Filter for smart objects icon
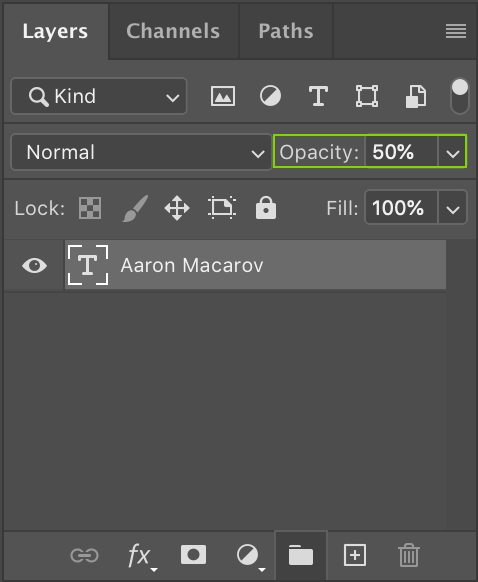Image resolution: width=478 pixels, height=582 pixels. tap(416, 97)
